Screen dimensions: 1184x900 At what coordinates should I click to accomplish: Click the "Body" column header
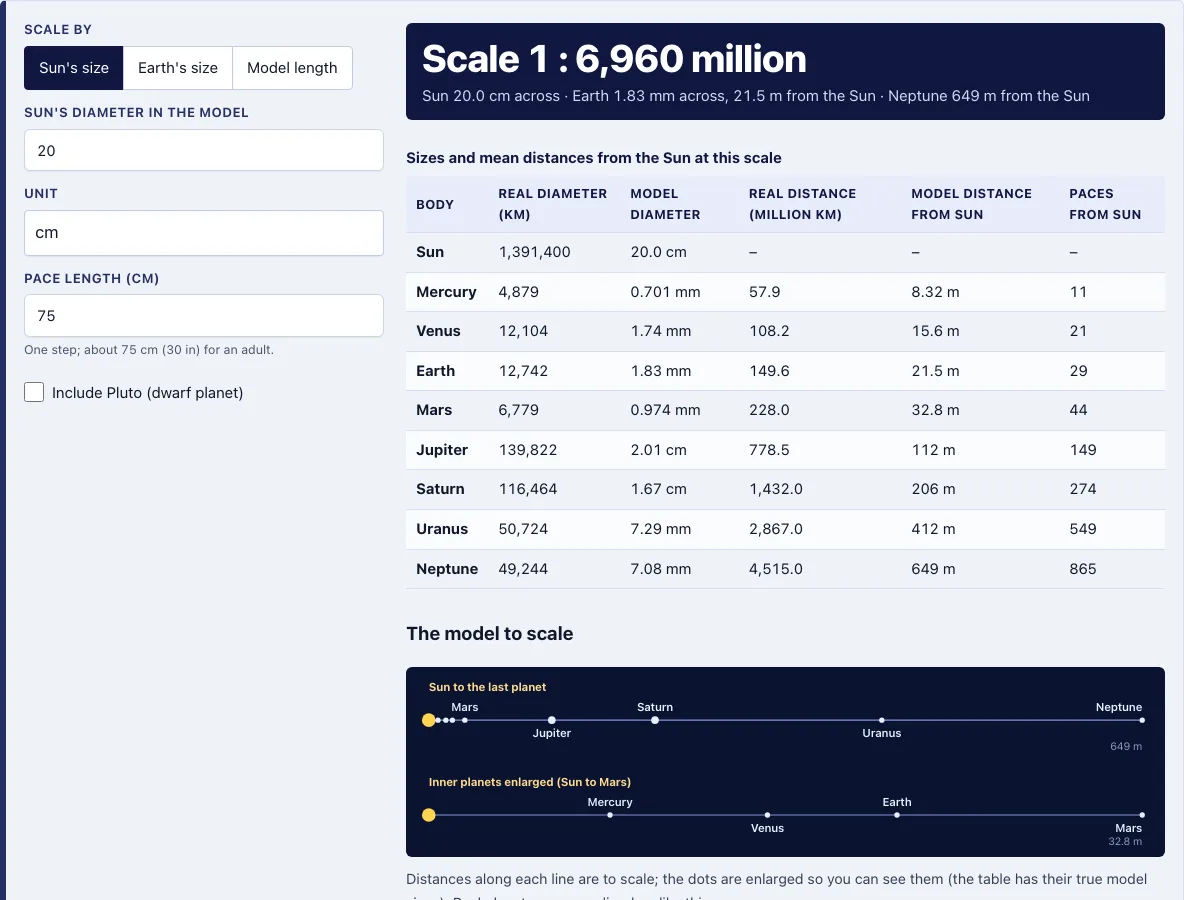click(435, 205)
